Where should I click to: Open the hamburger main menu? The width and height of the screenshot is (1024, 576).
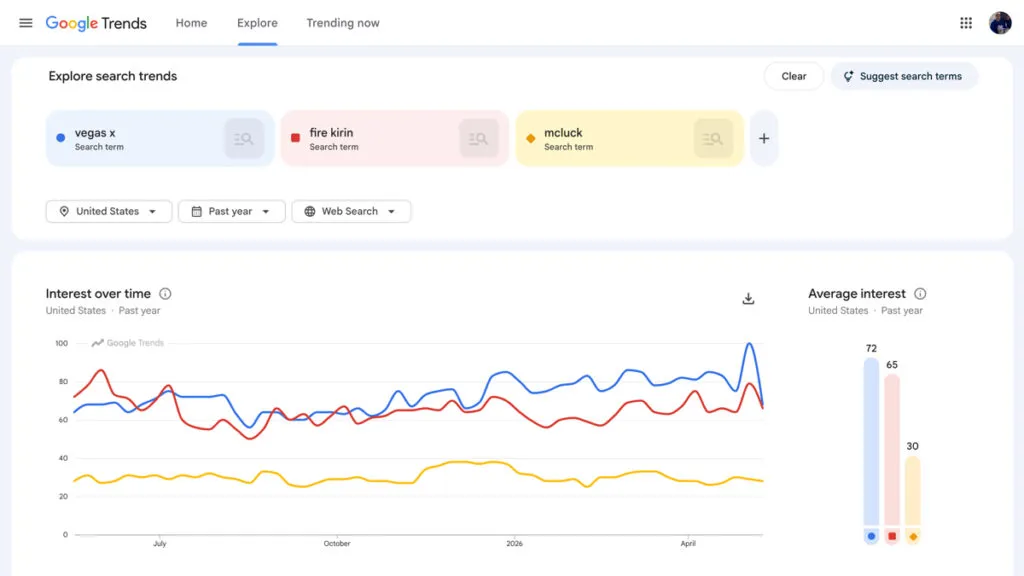25,23
